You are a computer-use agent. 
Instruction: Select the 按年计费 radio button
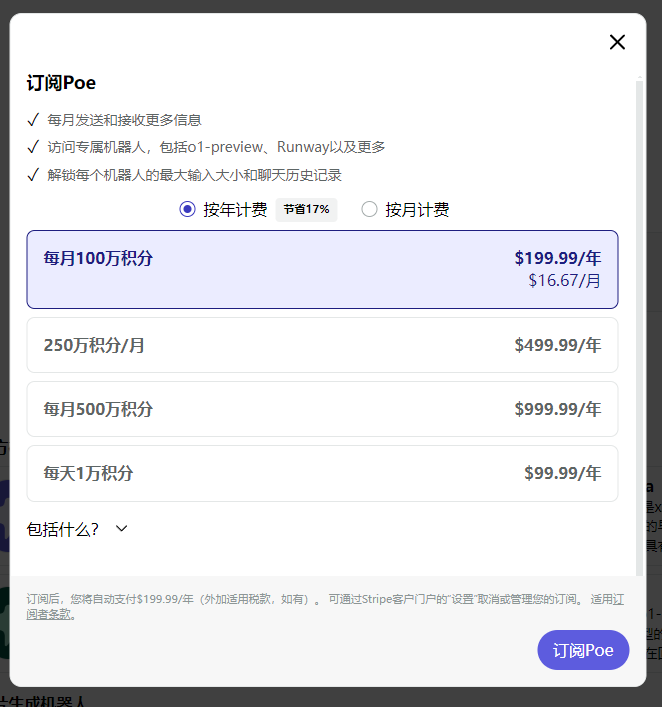(188, 209)
